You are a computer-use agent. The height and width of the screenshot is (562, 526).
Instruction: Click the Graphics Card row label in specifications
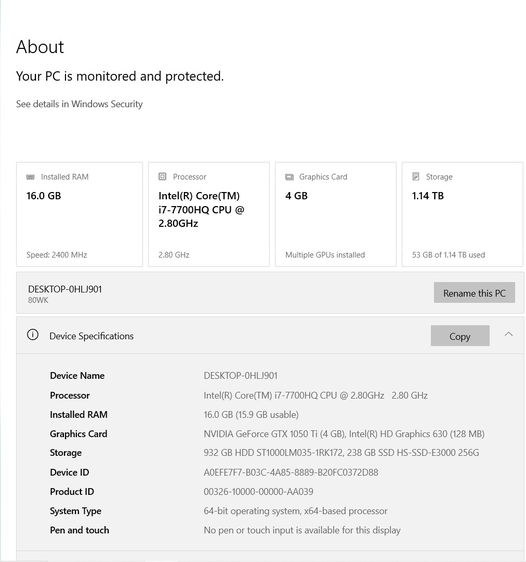[x=78, y=434]
